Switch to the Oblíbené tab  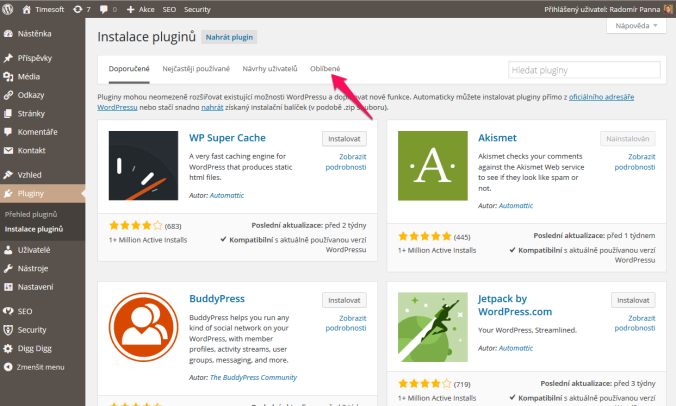(x=325, y=69)
